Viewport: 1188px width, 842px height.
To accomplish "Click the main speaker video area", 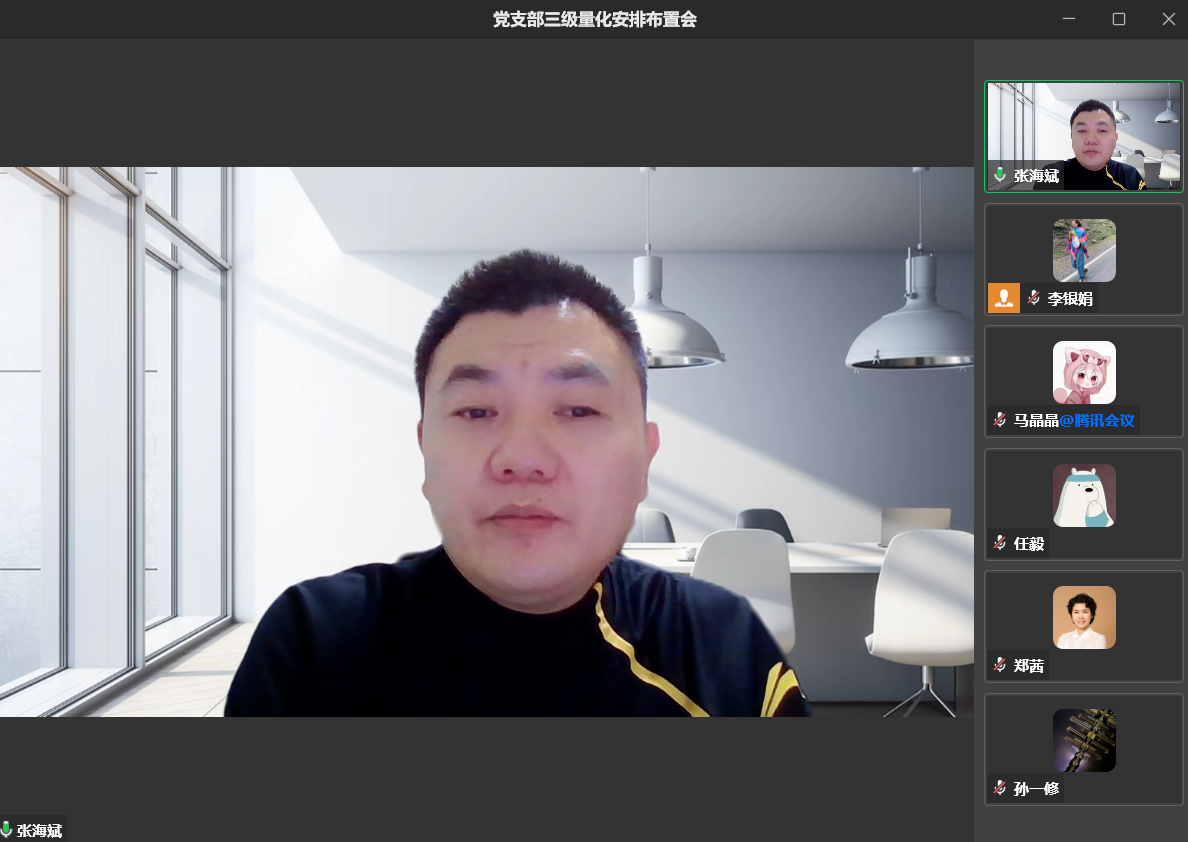I will [486, 441].
